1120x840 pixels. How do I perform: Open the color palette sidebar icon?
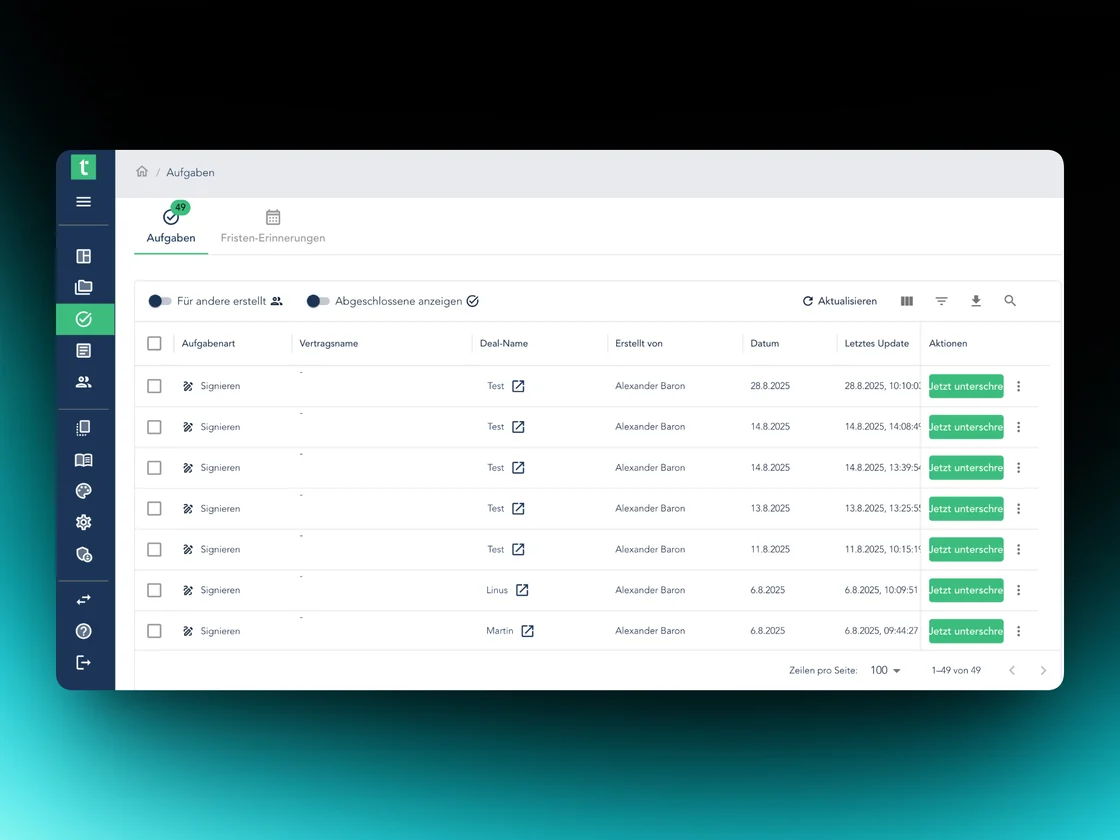84,491
